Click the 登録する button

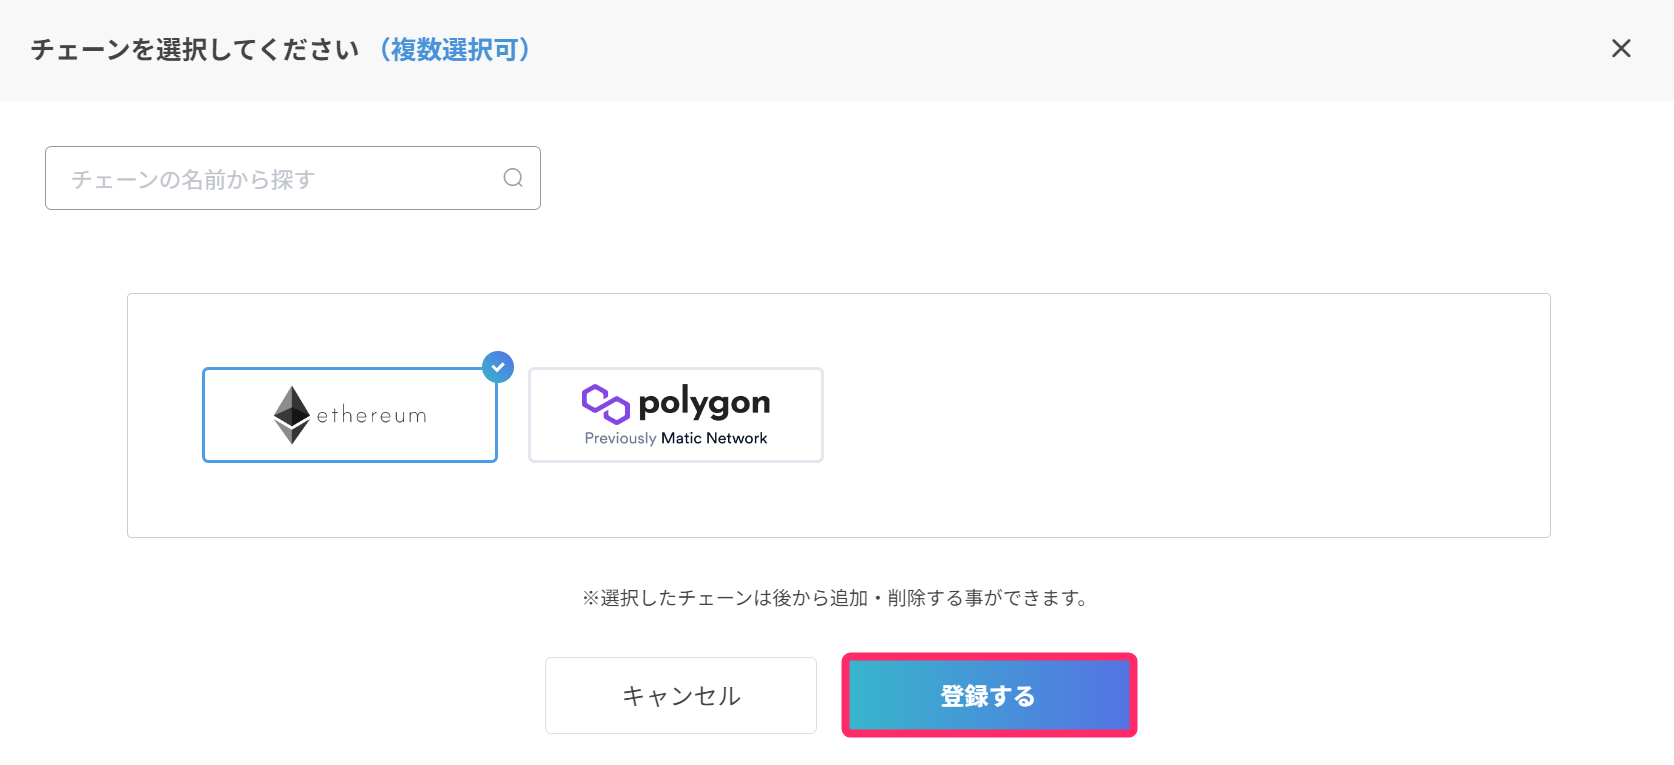click(989, 696)
